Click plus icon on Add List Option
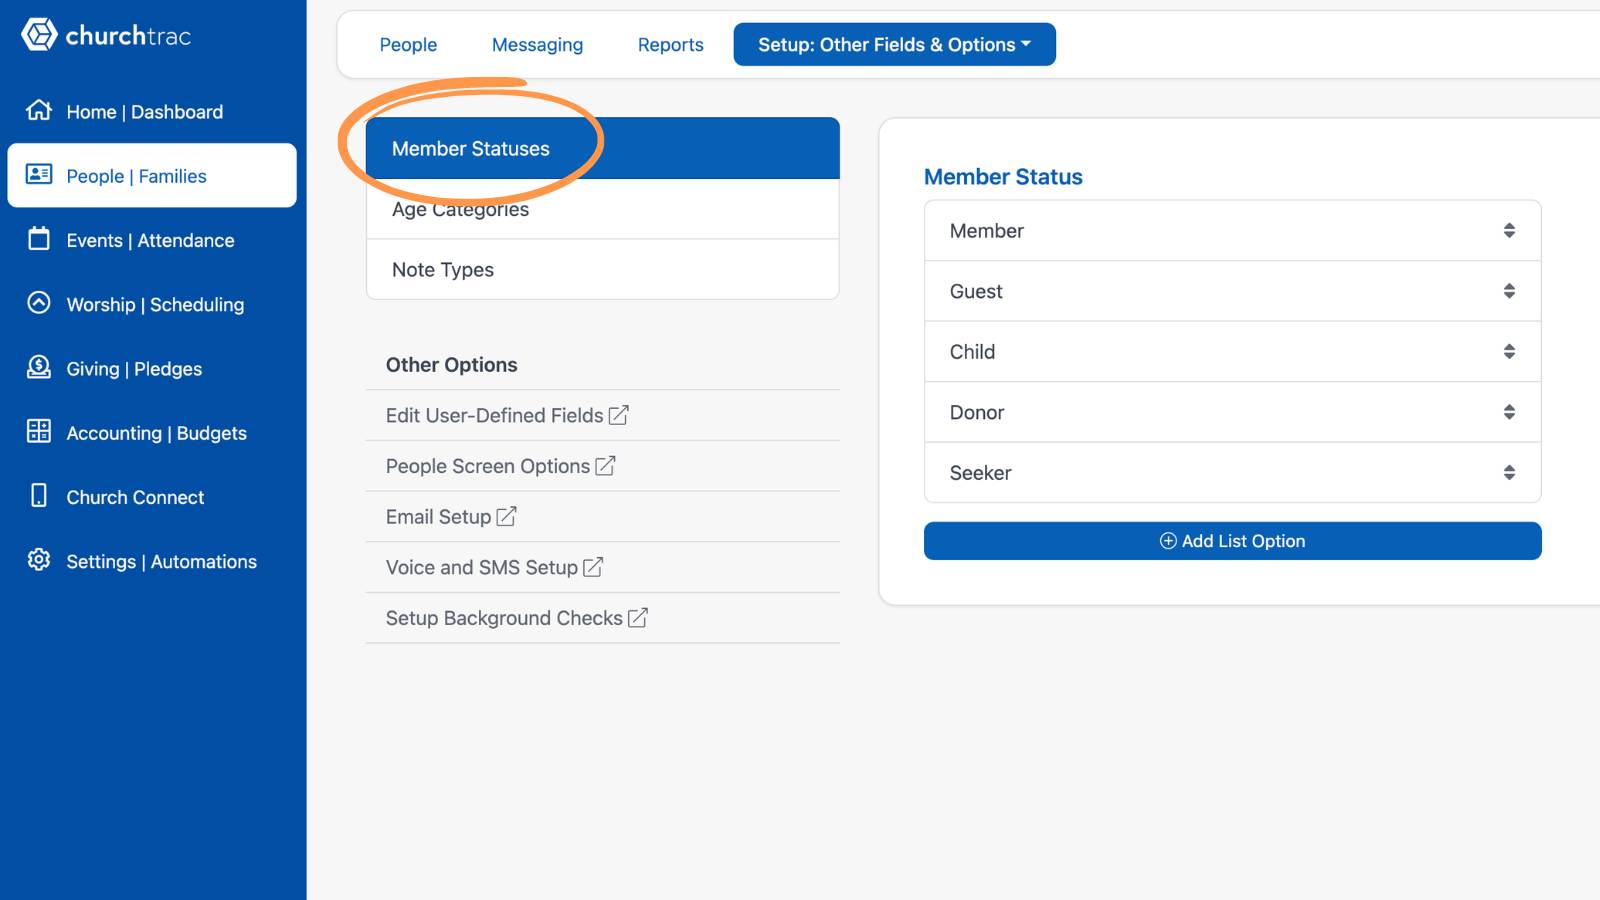This screenshot has height=900, width=1600. (x=1168, y=541)
